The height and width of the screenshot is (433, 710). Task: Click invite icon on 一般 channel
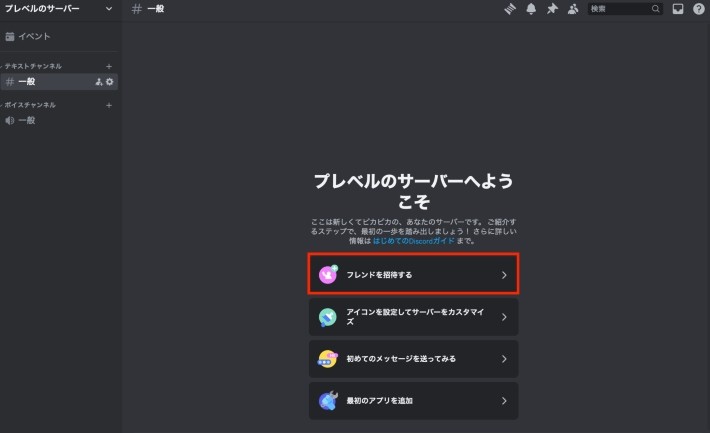click(x=99, y=82)
